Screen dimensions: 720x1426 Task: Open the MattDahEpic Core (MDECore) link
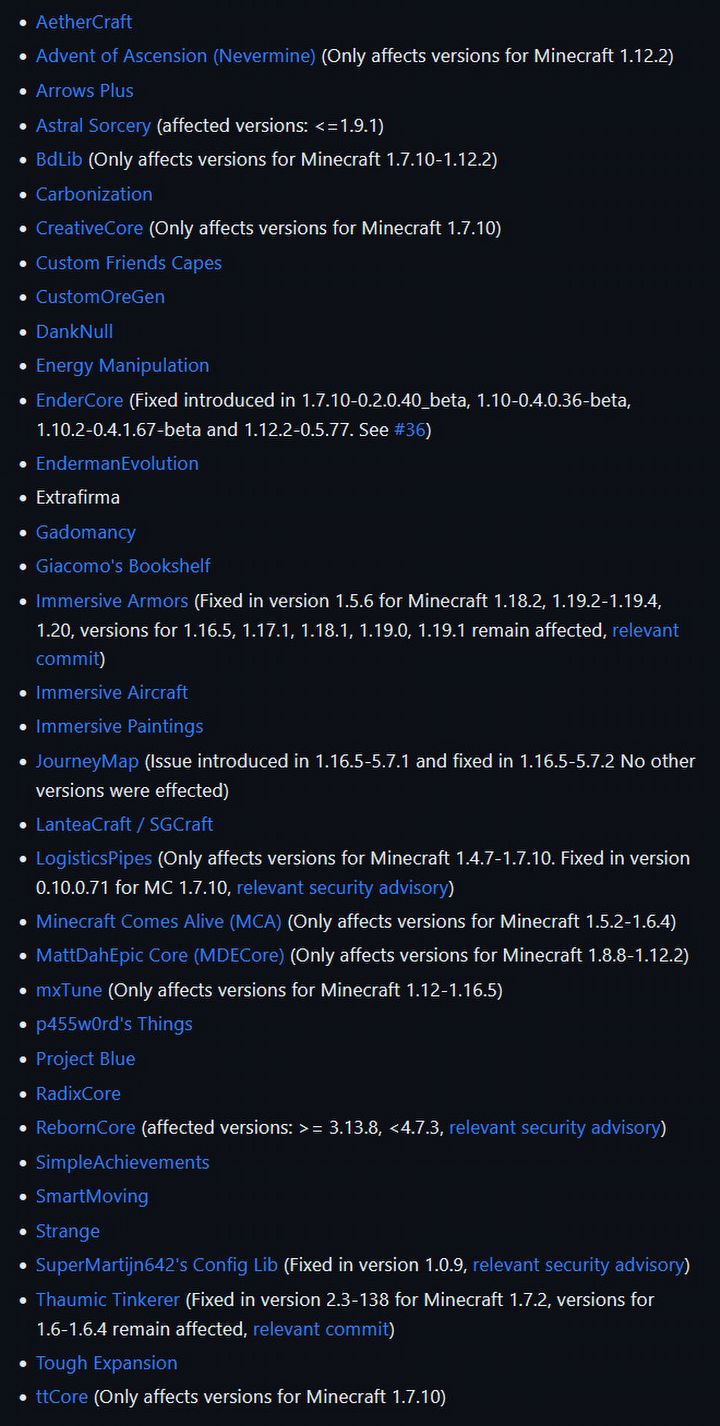(x=160, y=955)
